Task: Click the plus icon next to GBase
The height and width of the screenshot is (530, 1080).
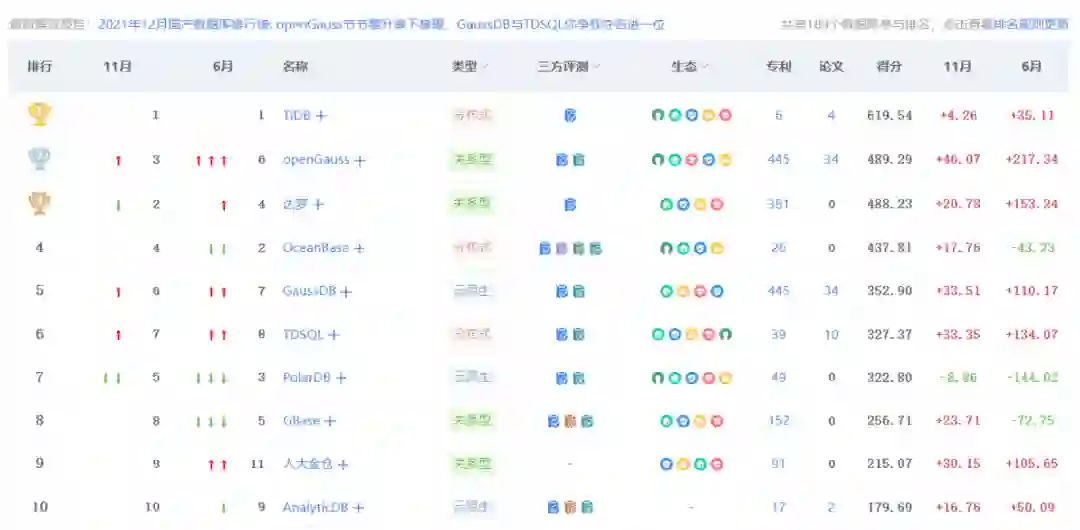Action: (x=330, y=421)
